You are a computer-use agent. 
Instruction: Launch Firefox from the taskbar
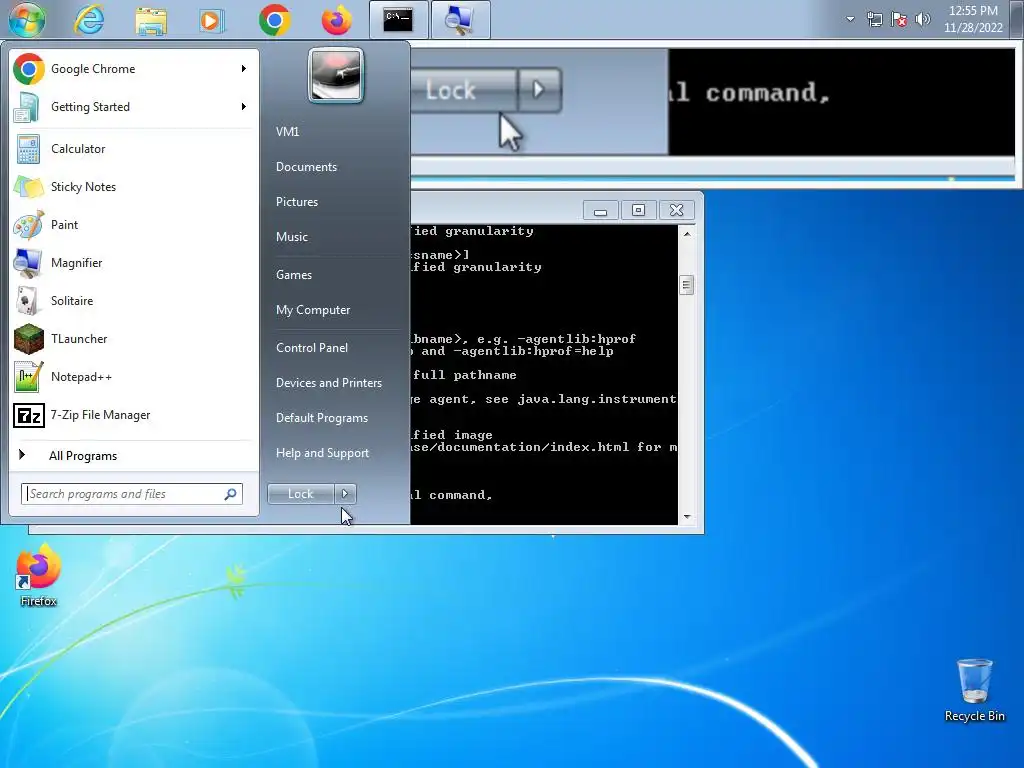[x=336, y=20]
